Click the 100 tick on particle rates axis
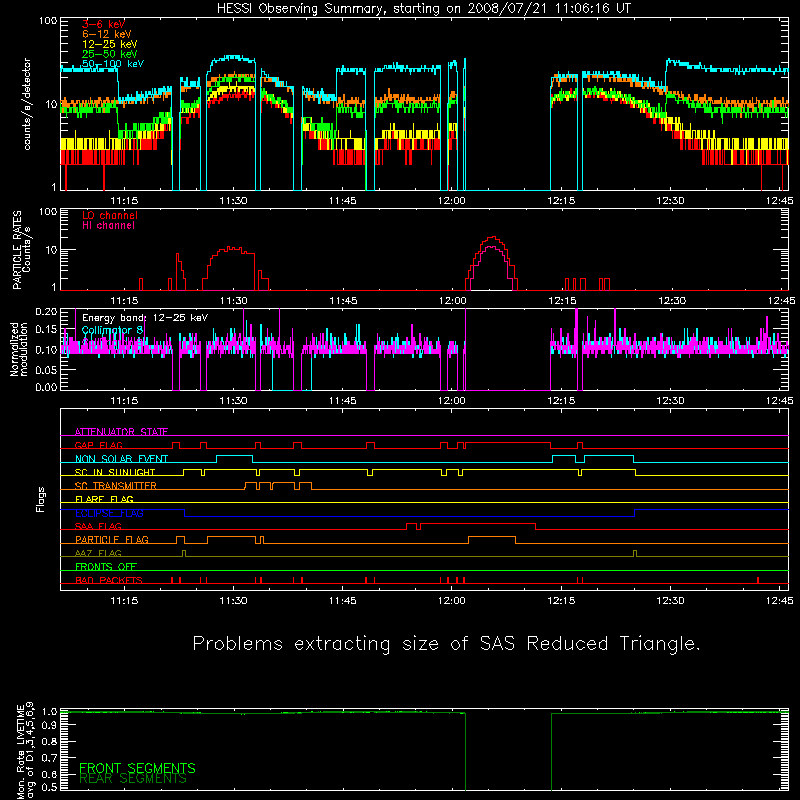Image resolution: width=800 pixels, height=800 pixels. point(48,212)
